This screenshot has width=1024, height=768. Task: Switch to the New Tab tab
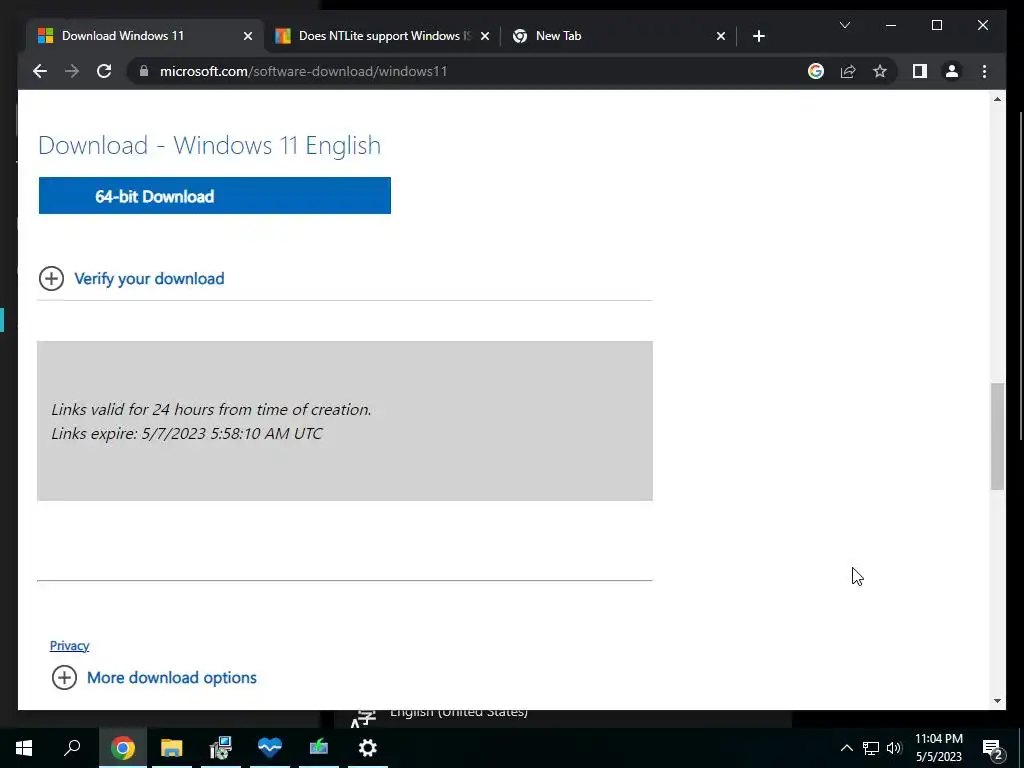tap(618, 36)
